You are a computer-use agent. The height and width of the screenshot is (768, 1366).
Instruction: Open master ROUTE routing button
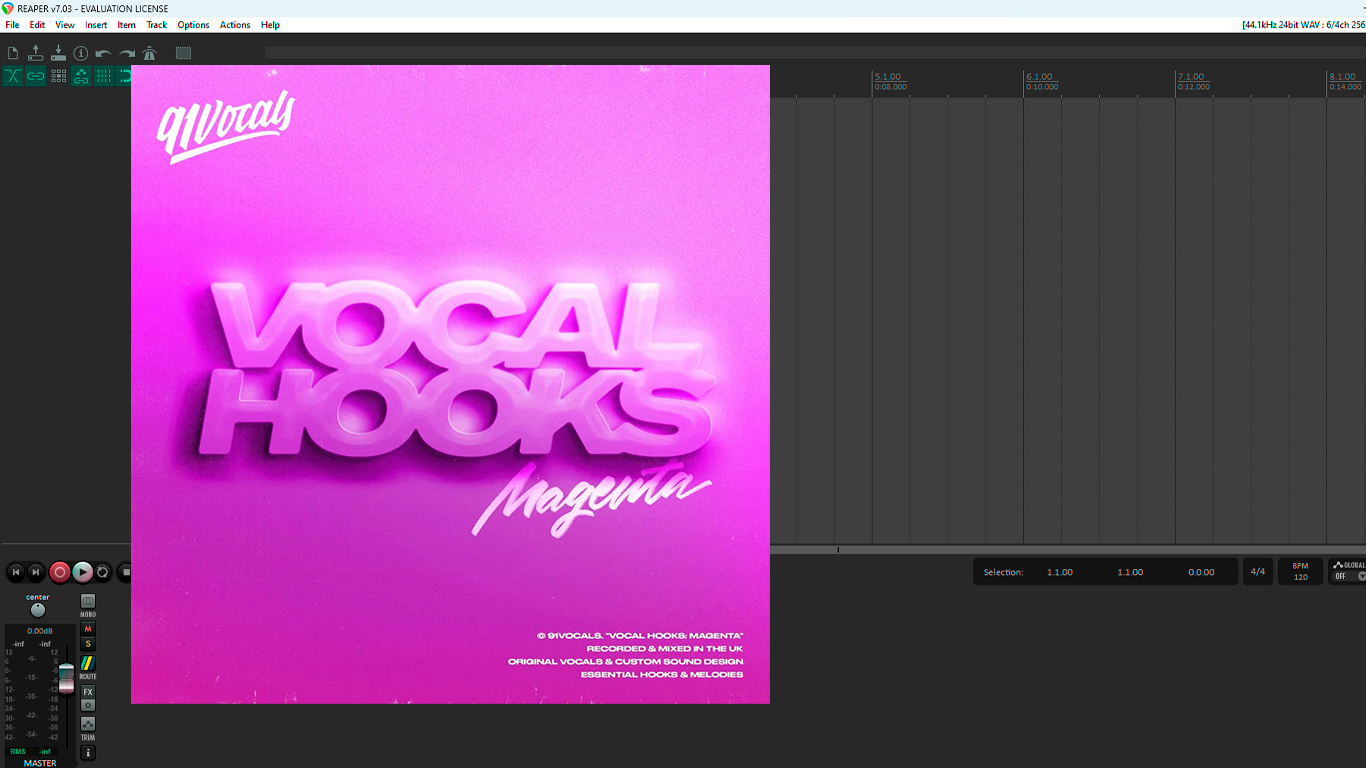[88, 663]
